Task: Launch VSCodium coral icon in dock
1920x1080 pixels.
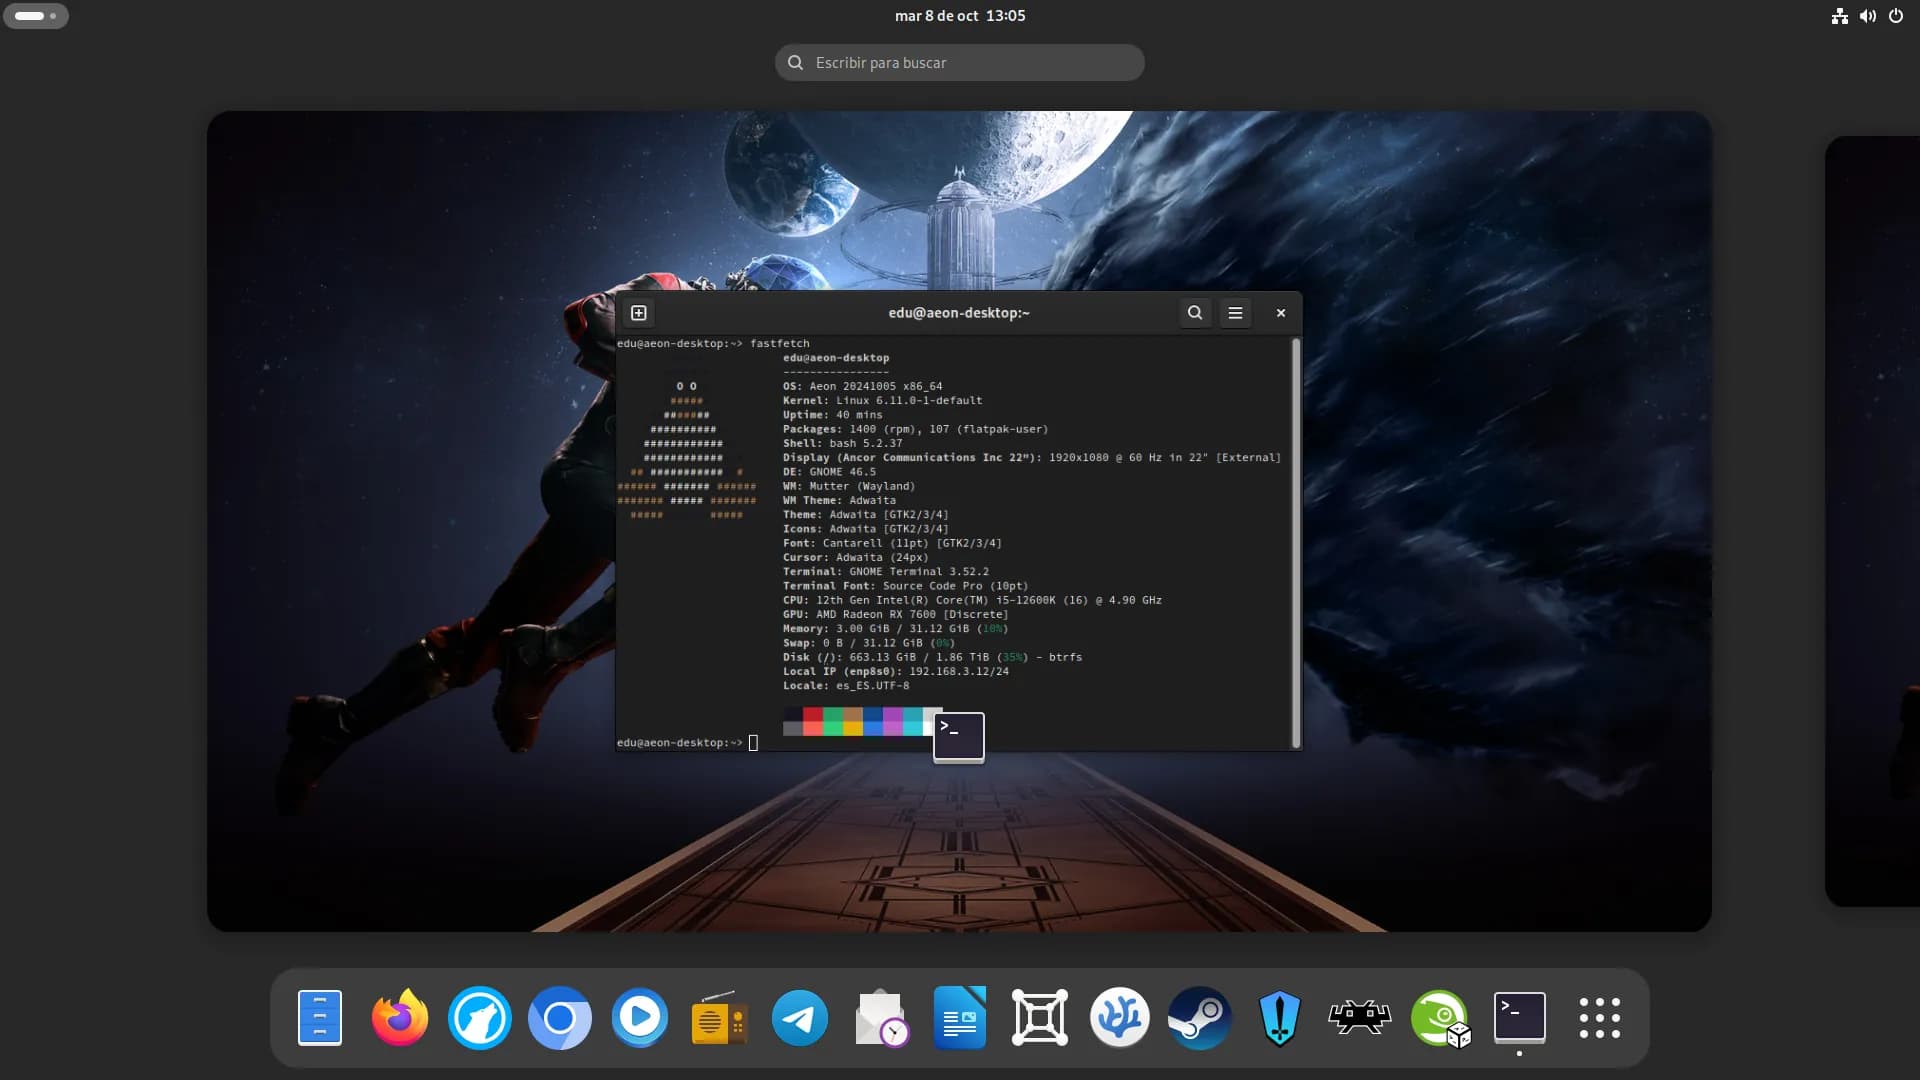Action: tap(1120, 1018)
